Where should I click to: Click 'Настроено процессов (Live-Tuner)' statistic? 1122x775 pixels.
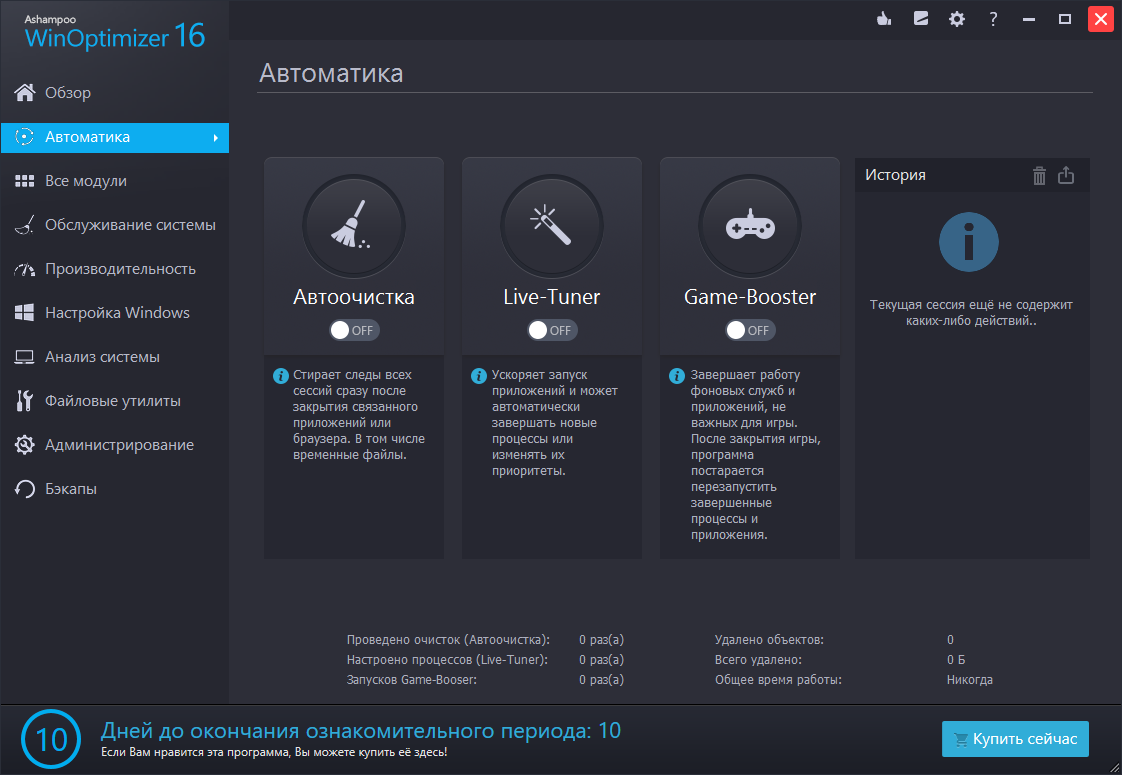click(447, 660)
